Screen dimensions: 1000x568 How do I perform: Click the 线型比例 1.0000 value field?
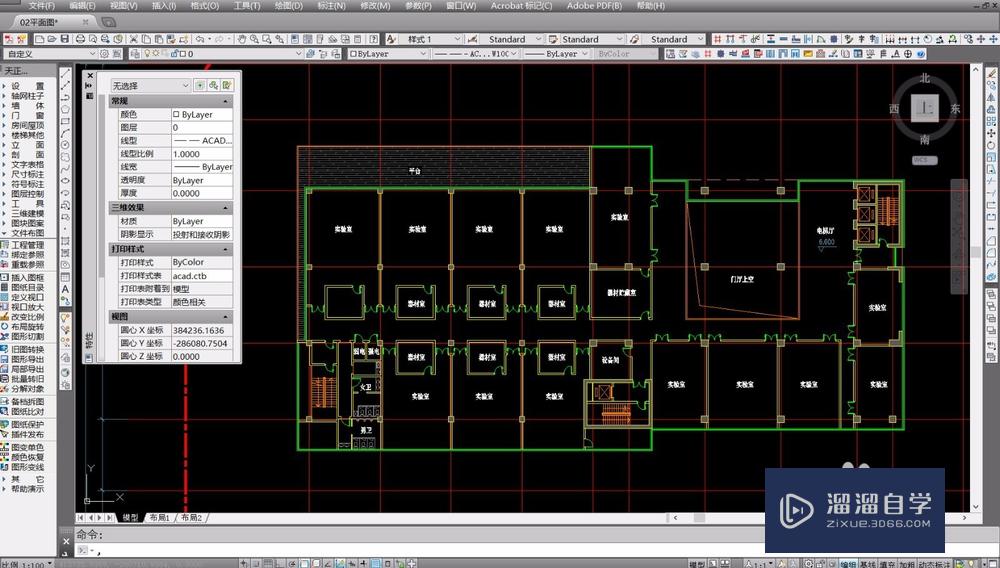coord(202,154)
